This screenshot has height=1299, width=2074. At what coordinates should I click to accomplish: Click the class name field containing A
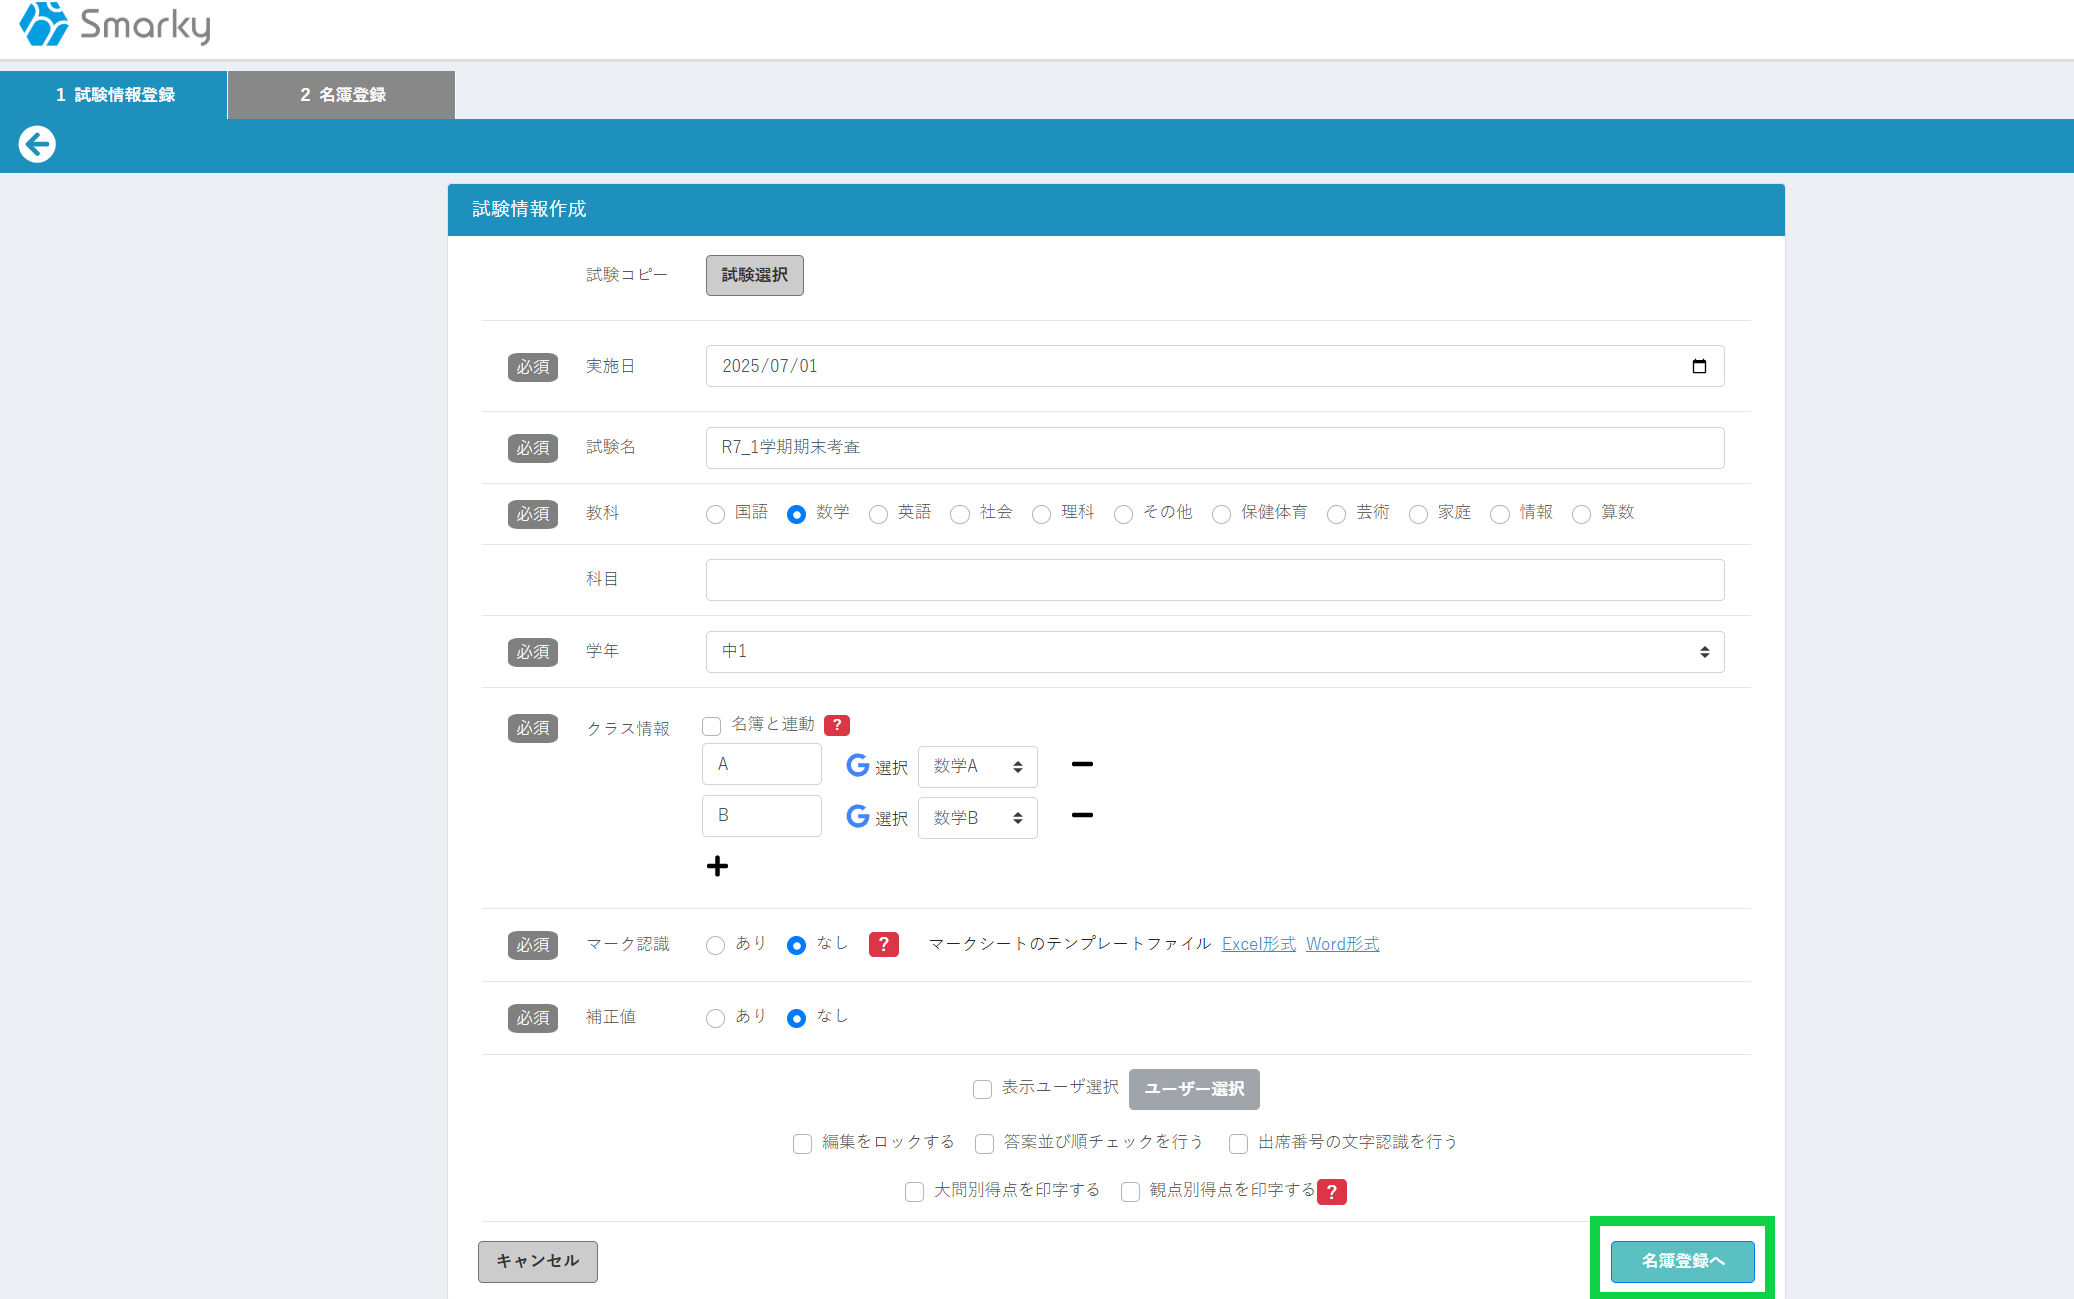pos(762,764)
